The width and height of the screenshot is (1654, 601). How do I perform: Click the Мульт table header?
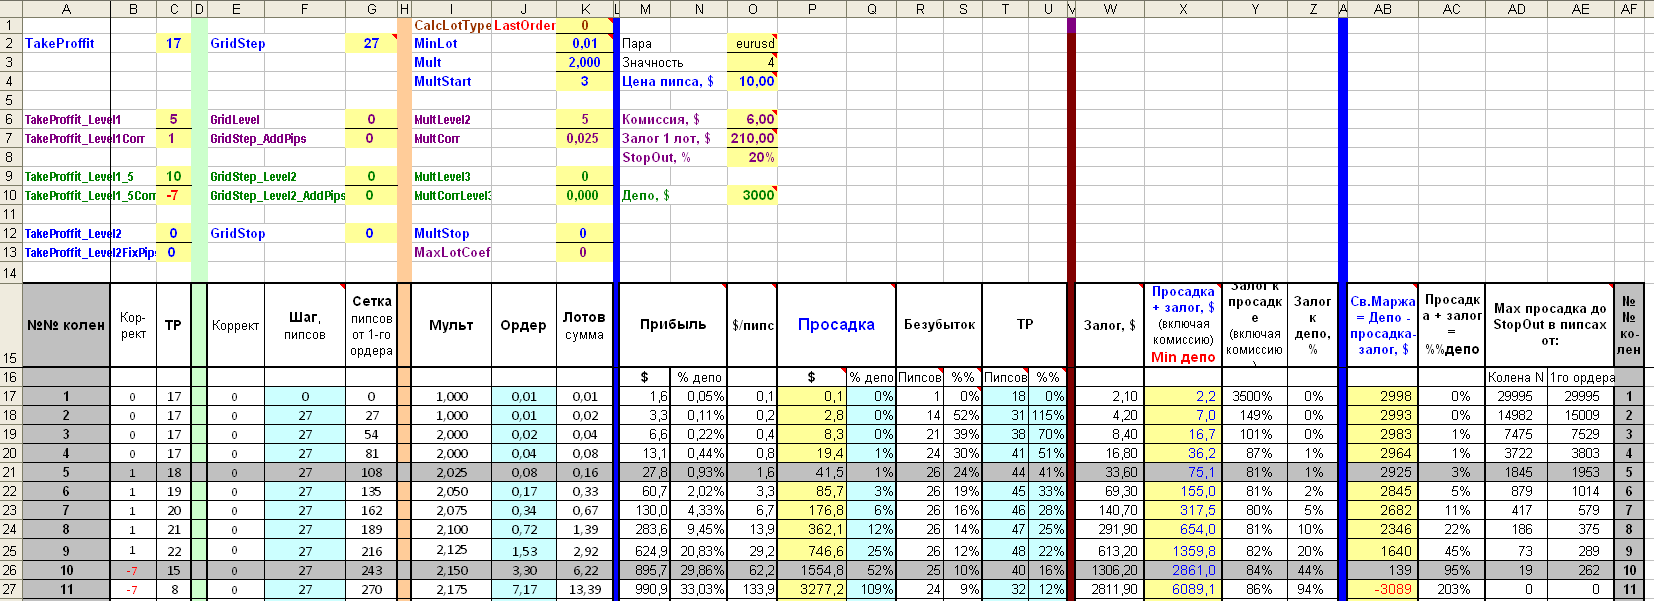451,325
